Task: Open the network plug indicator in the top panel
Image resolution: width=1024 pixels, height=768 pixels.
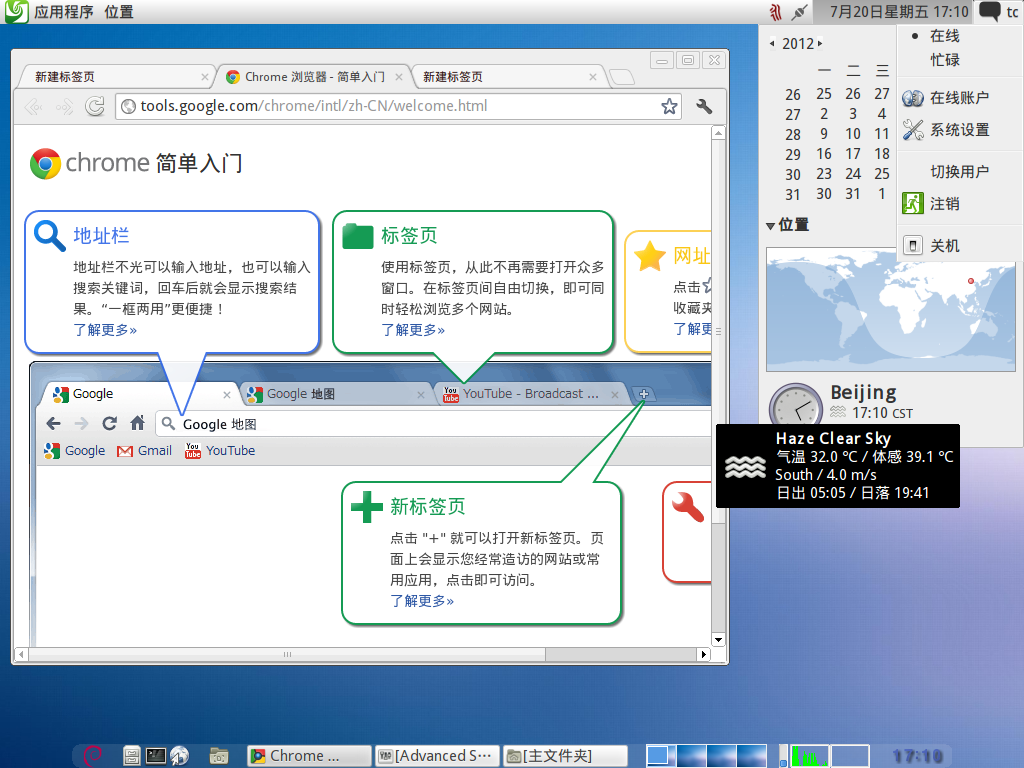Action: [799, 11]
